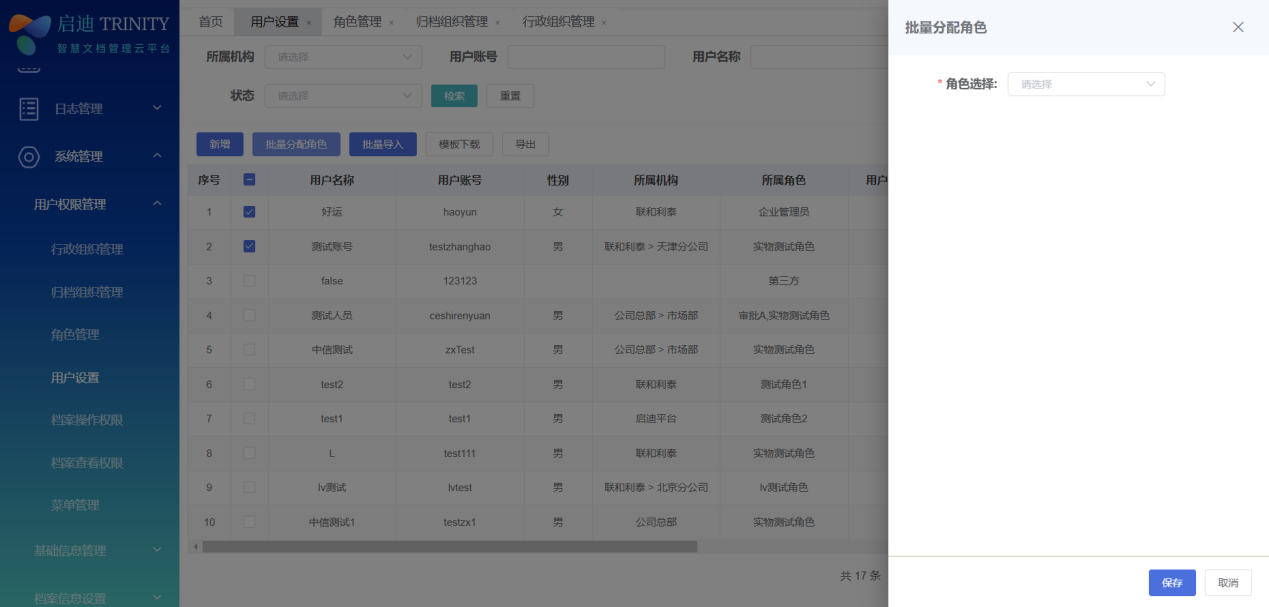This screenshot has width=1269, height=607.
Task: Tick the checkbox in the testzx1 row
Action: tap(249, 522)
